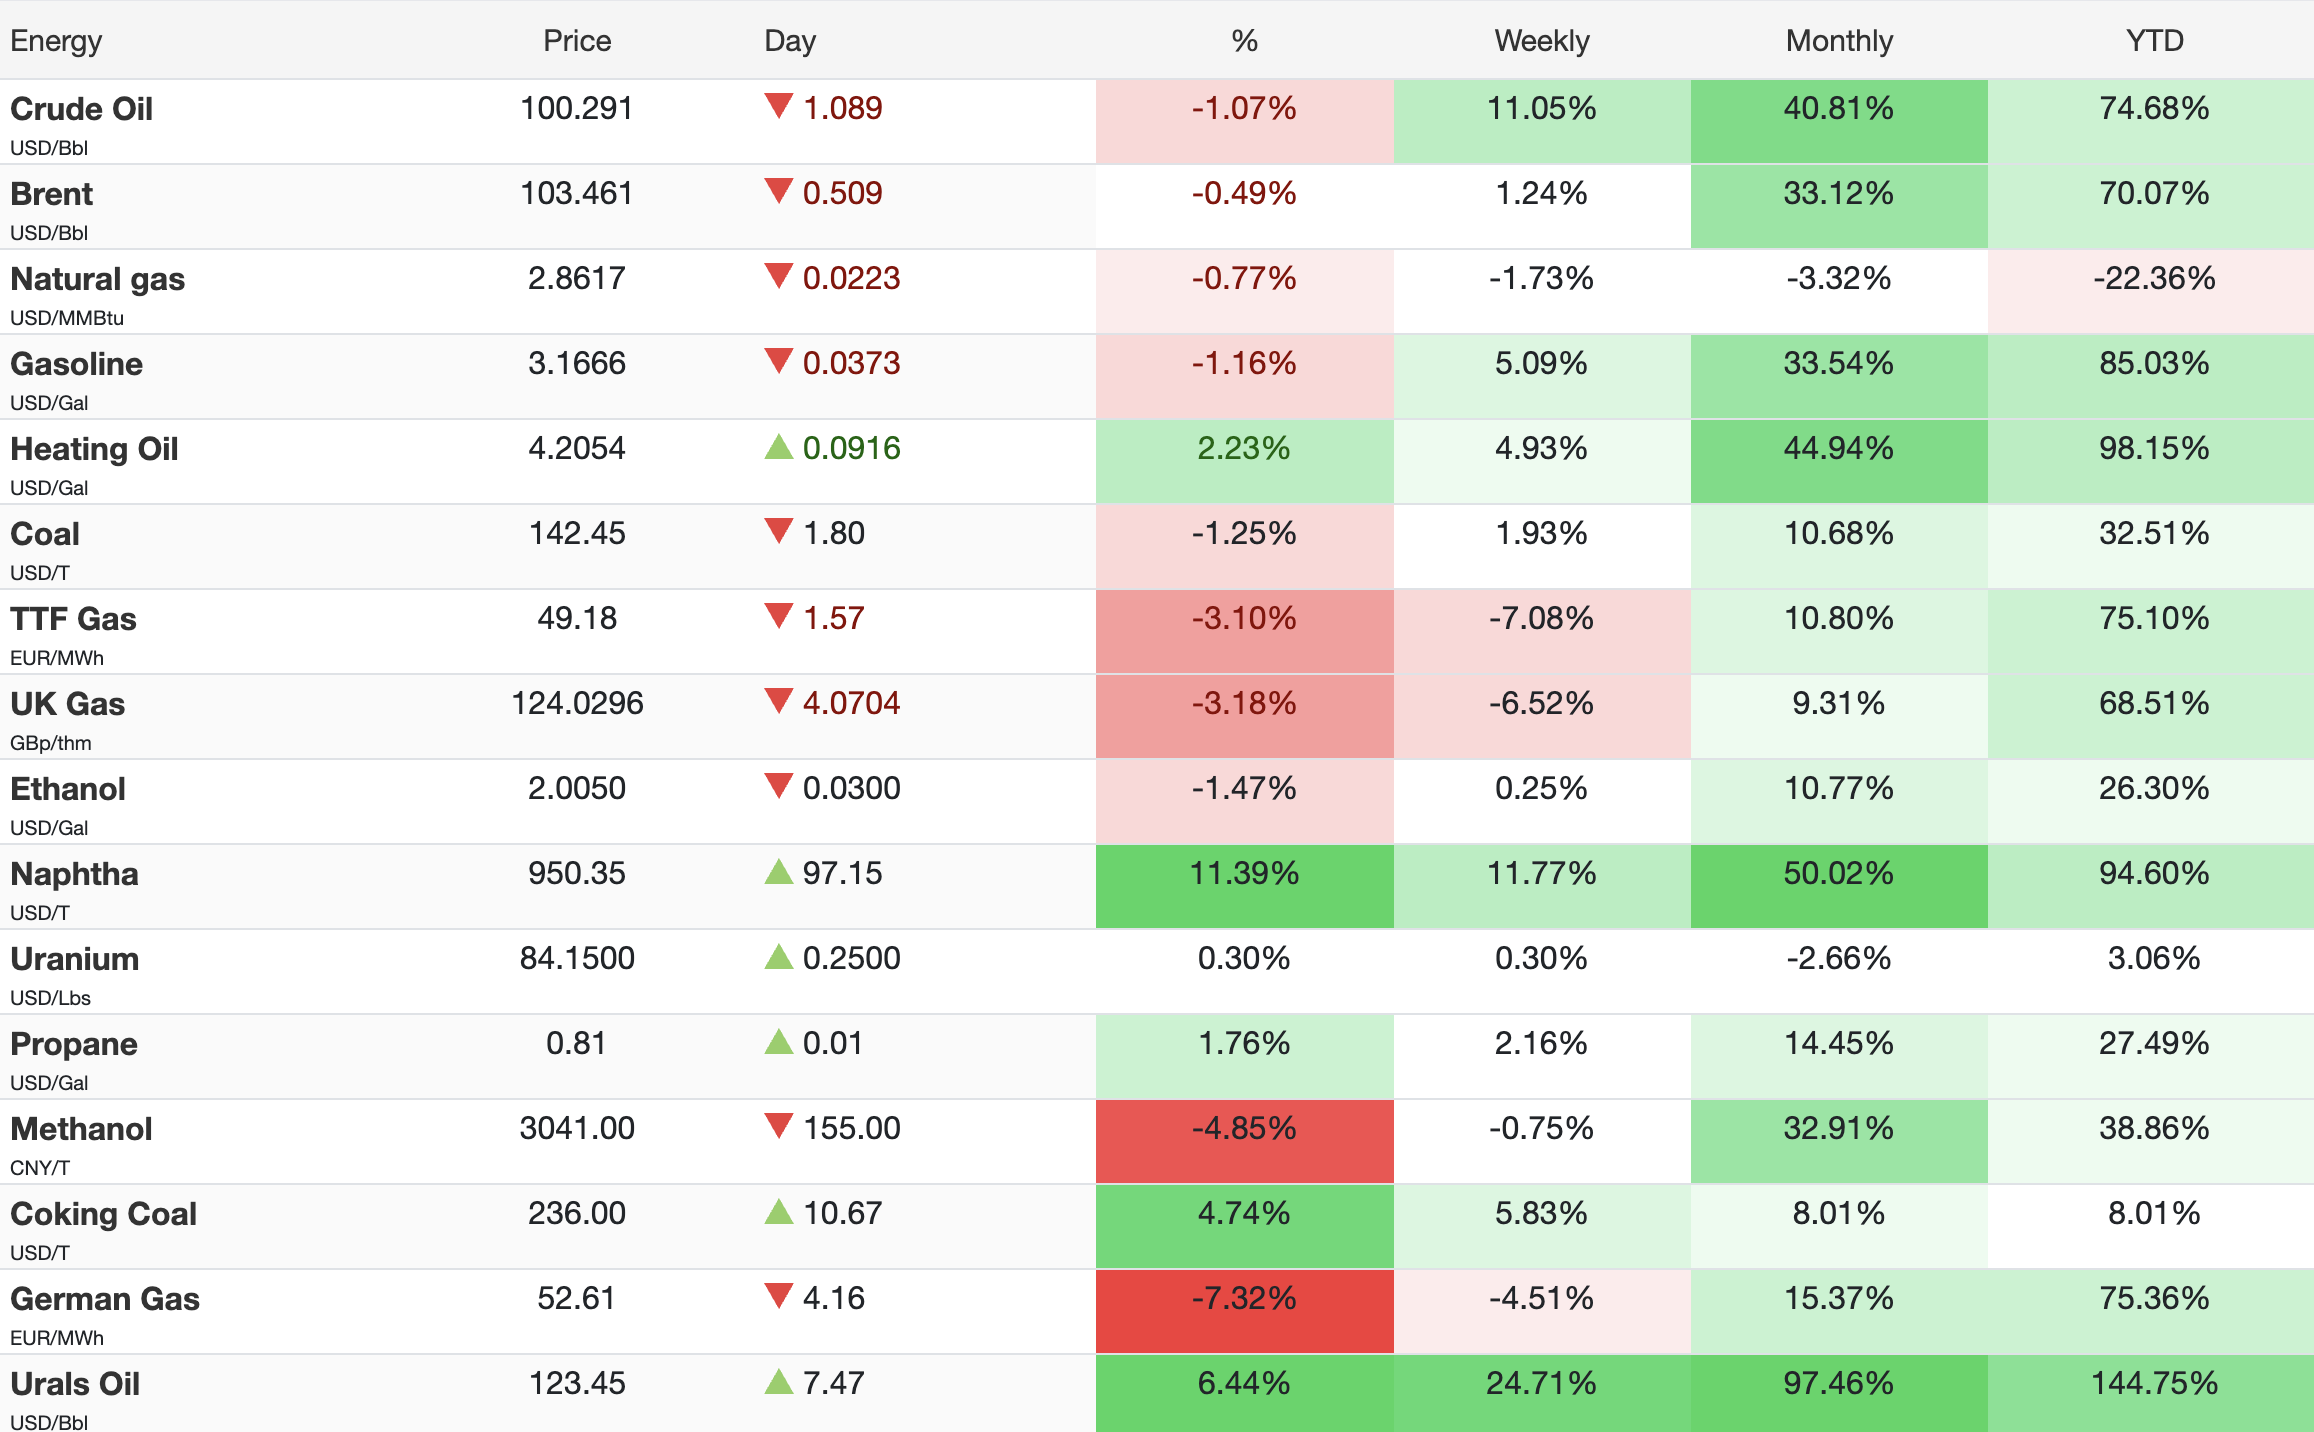Click the green up arrow in Naphtha row
This screenshot has height=1432, width=2314.
click(x=778, y=872)
